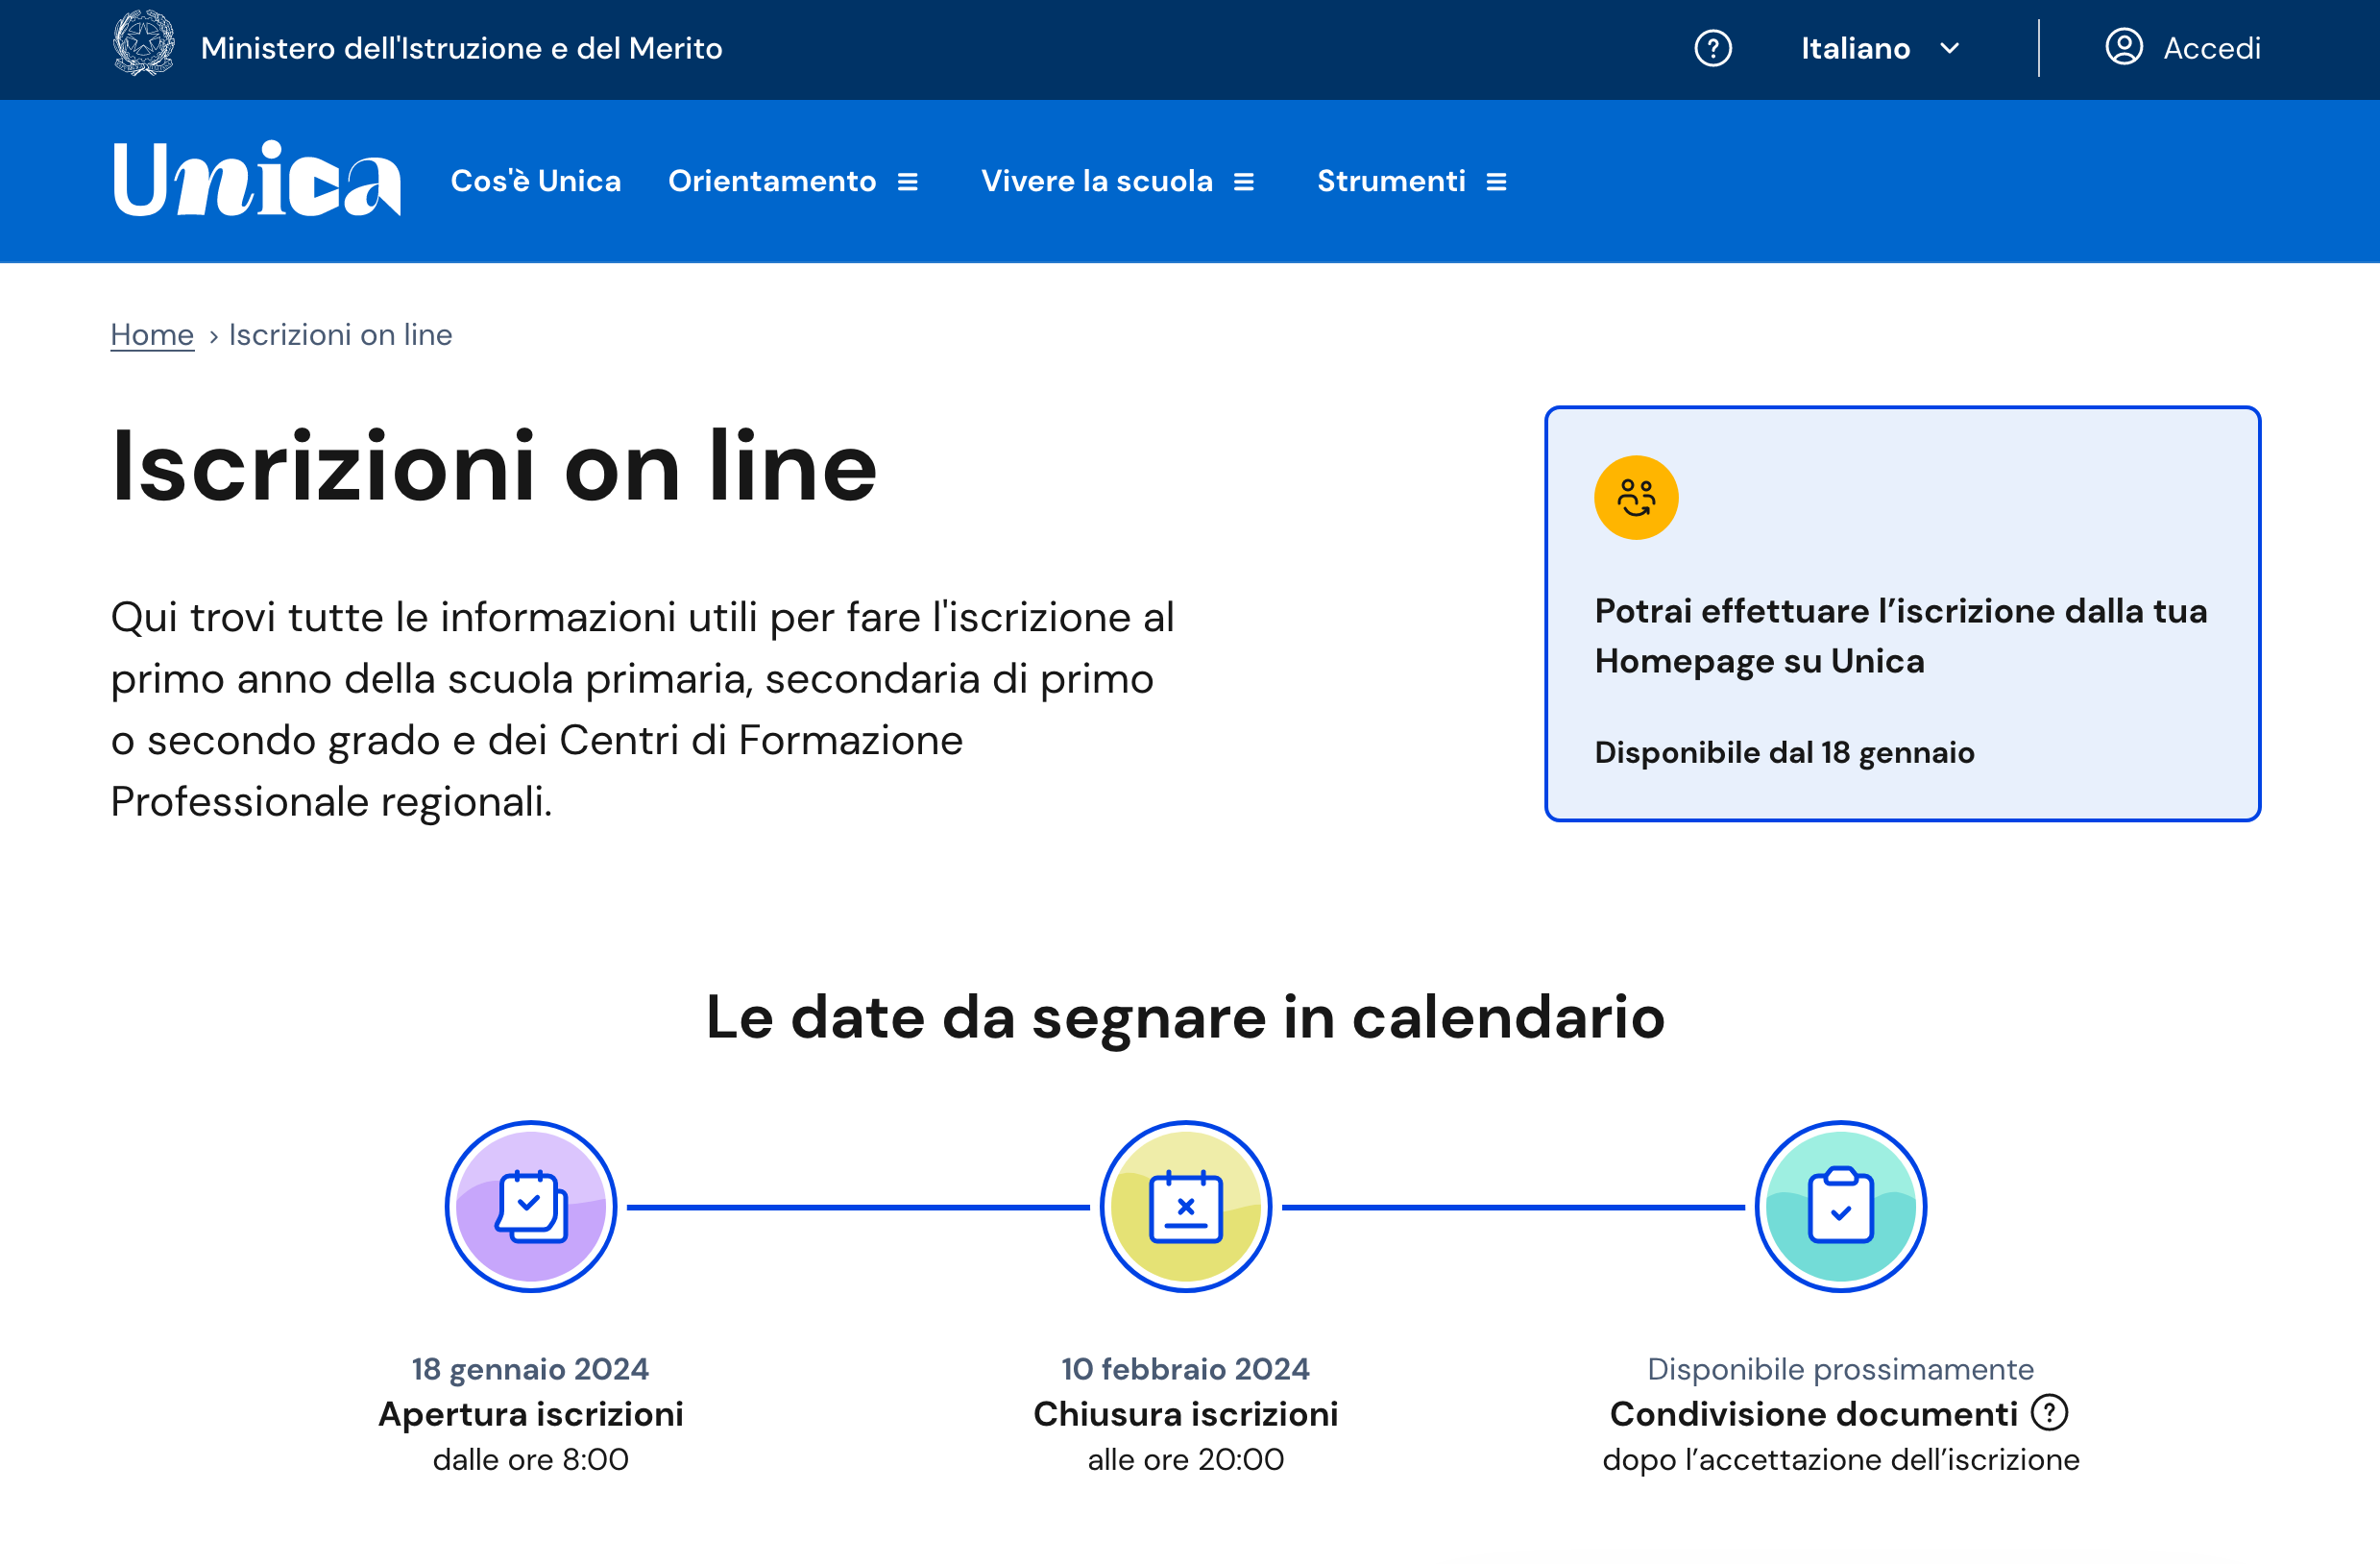Screen dimensions: 2380x1564
Task: Select the Accedi user profile icon
Action: [2123, 47]
